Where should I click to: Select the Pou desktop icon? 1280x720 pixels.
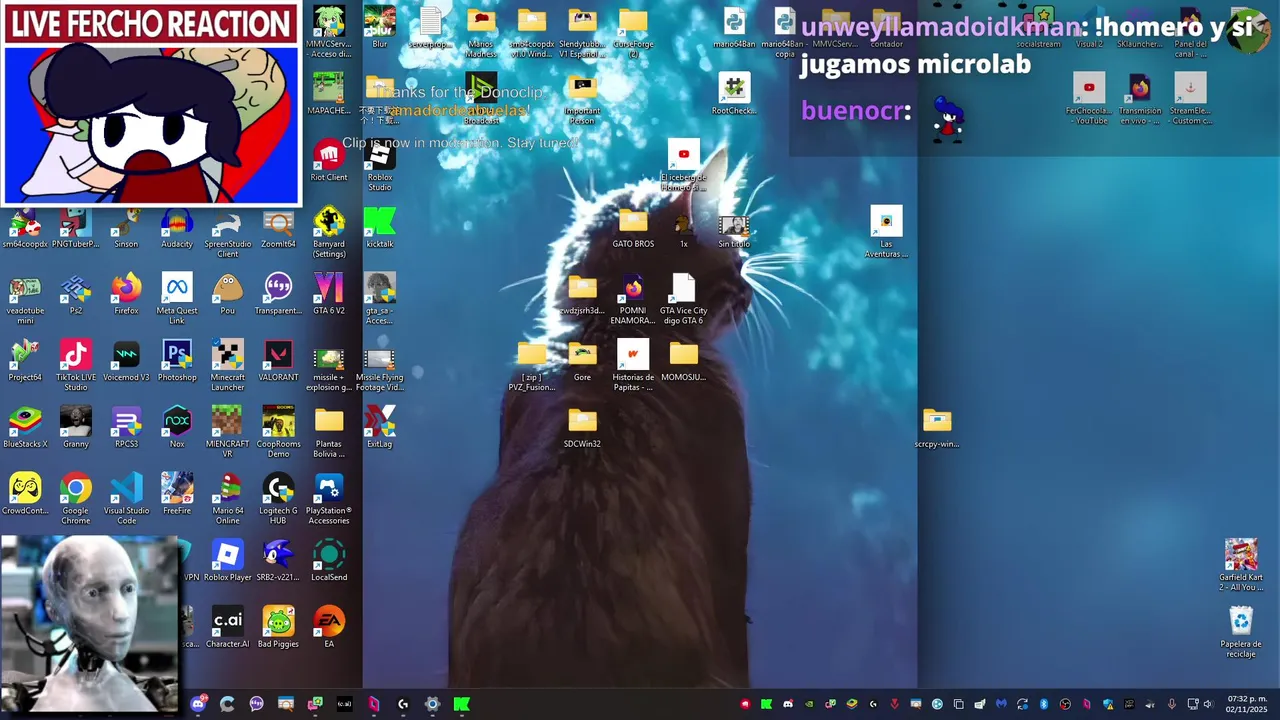[x=228, y=294]
